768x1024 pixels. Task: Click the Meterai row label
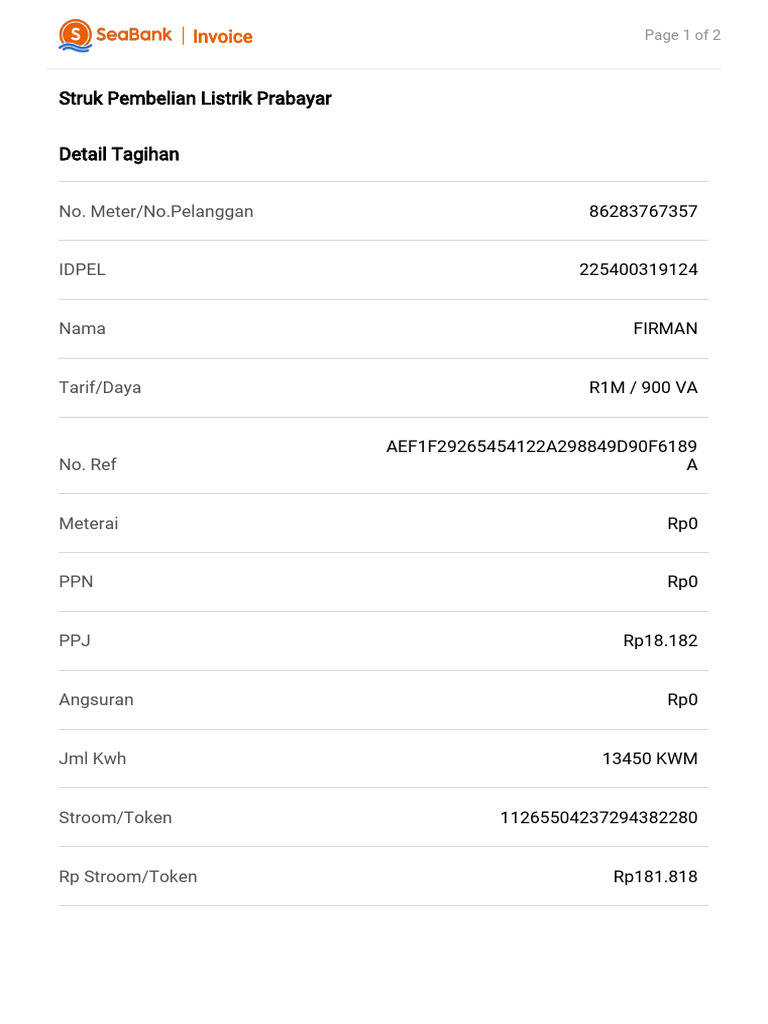point(88,523)
